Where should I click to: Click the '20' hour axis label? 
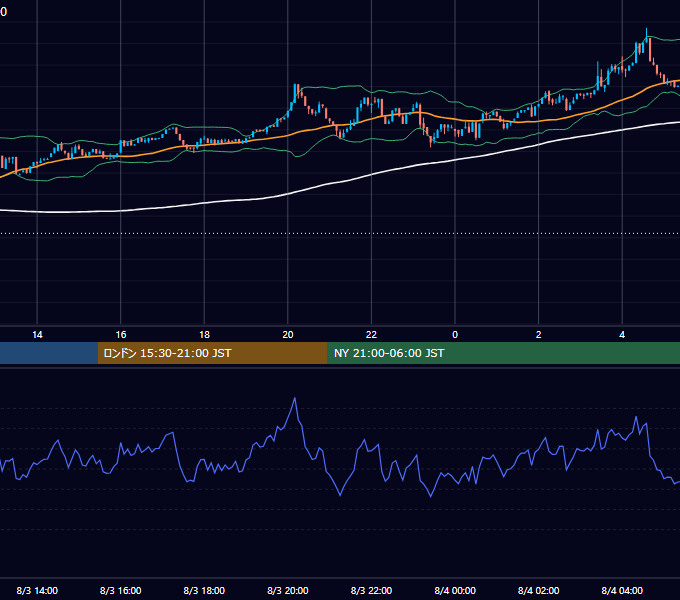(288, 335)
